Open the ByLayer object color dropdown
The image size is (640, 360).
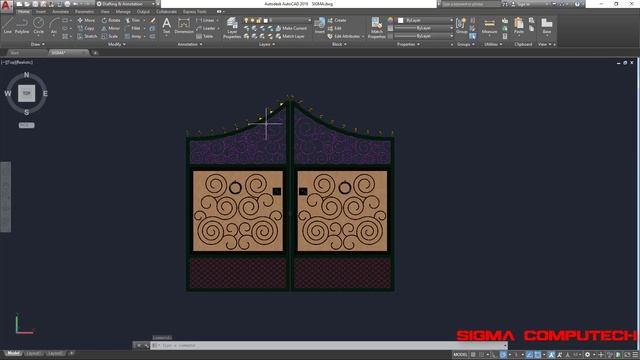click(x=425, y=20)
